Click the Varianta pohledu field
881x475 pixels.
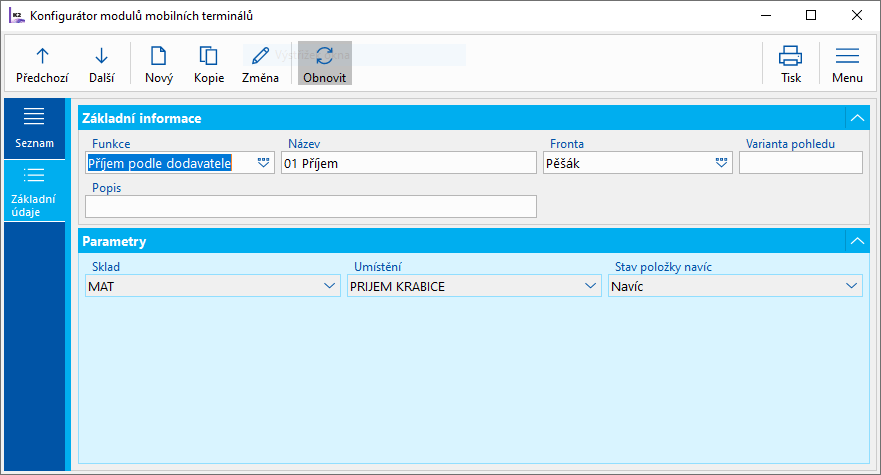[801, 163]
